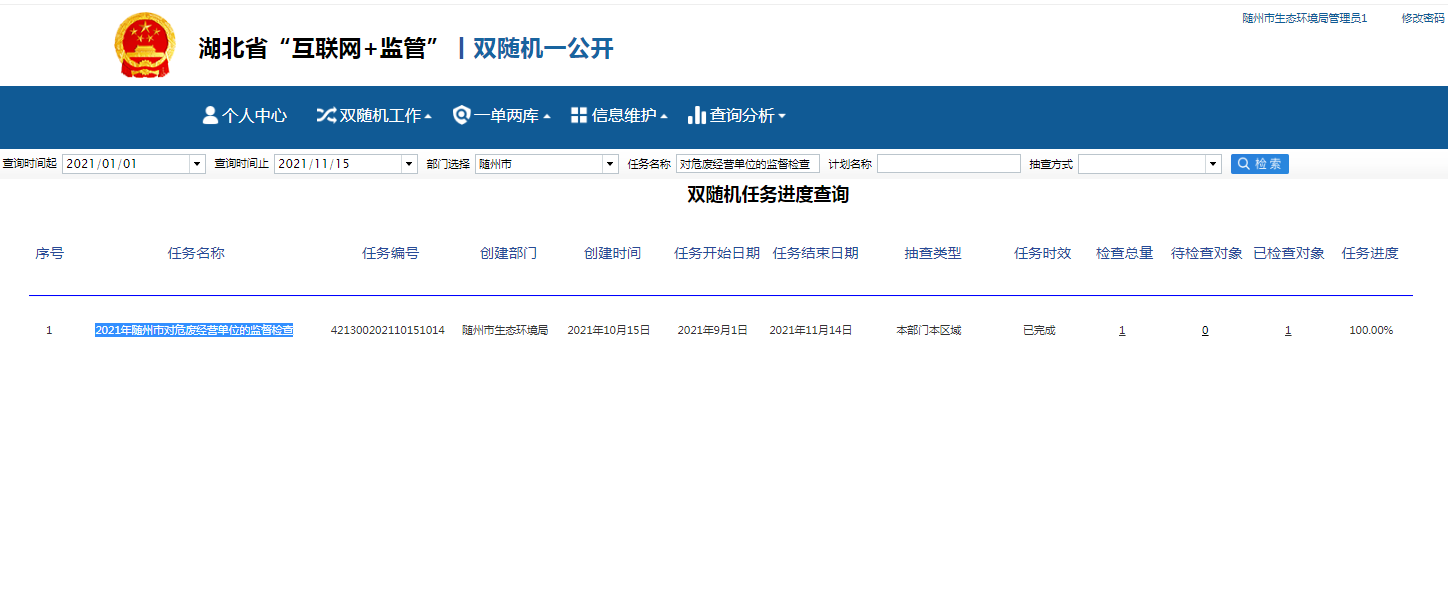Open the 查询时间起 date dropdown
This screenshot has height=604, width=1448.
tap(196, 164)
